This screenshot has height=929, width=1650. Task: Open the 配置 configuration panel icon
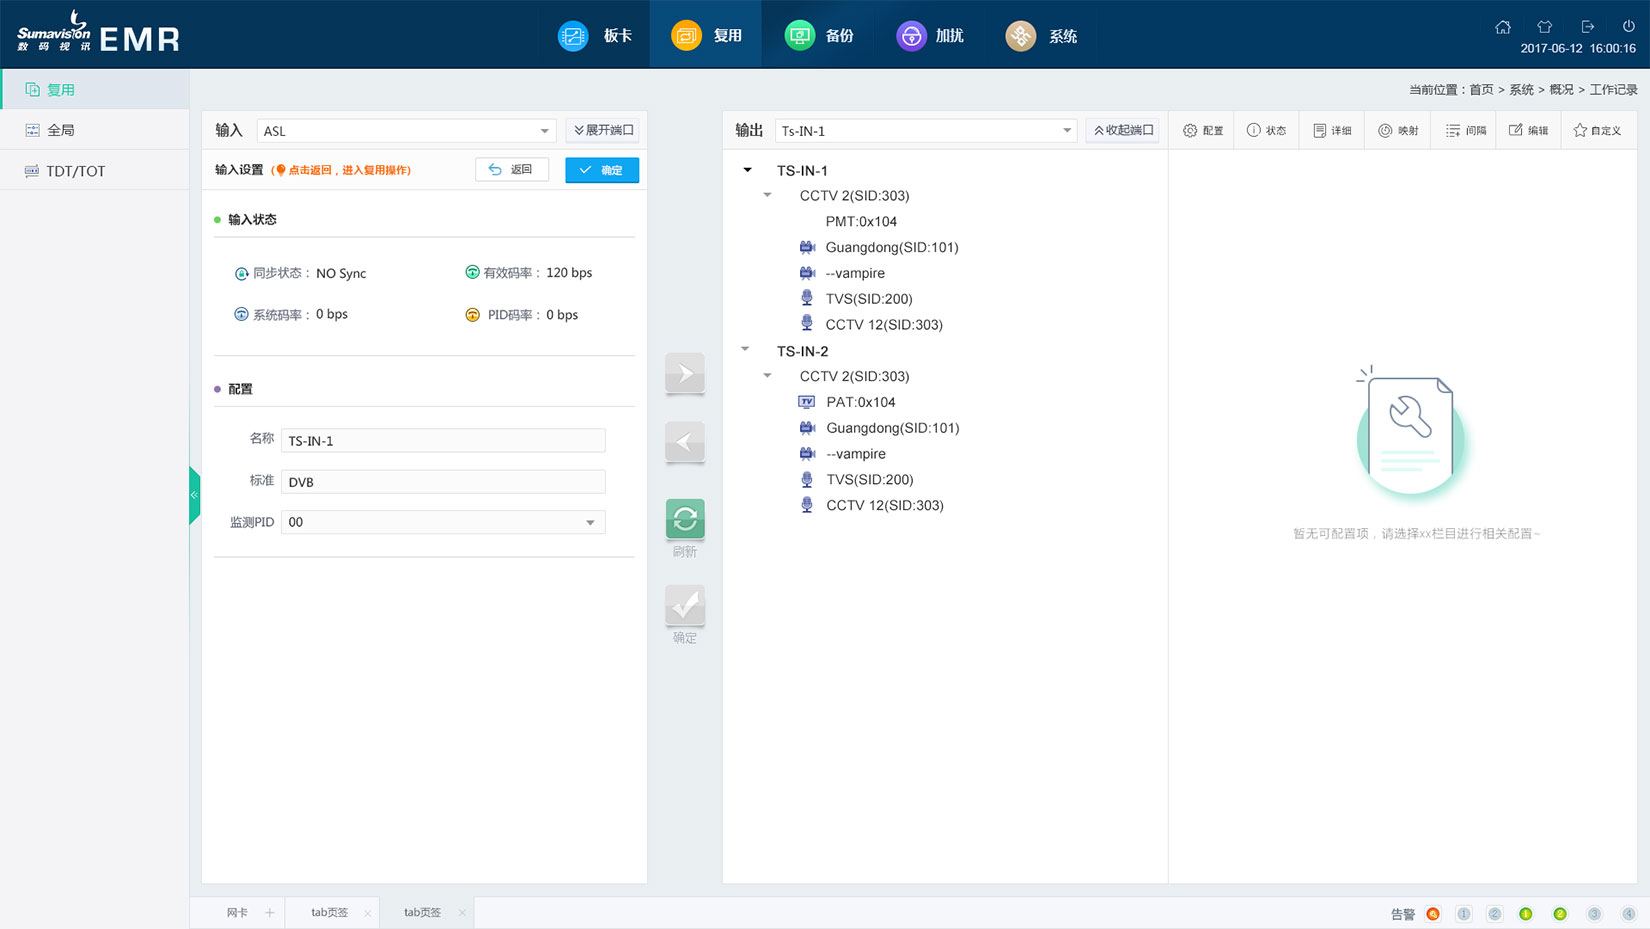[1202, 129]
